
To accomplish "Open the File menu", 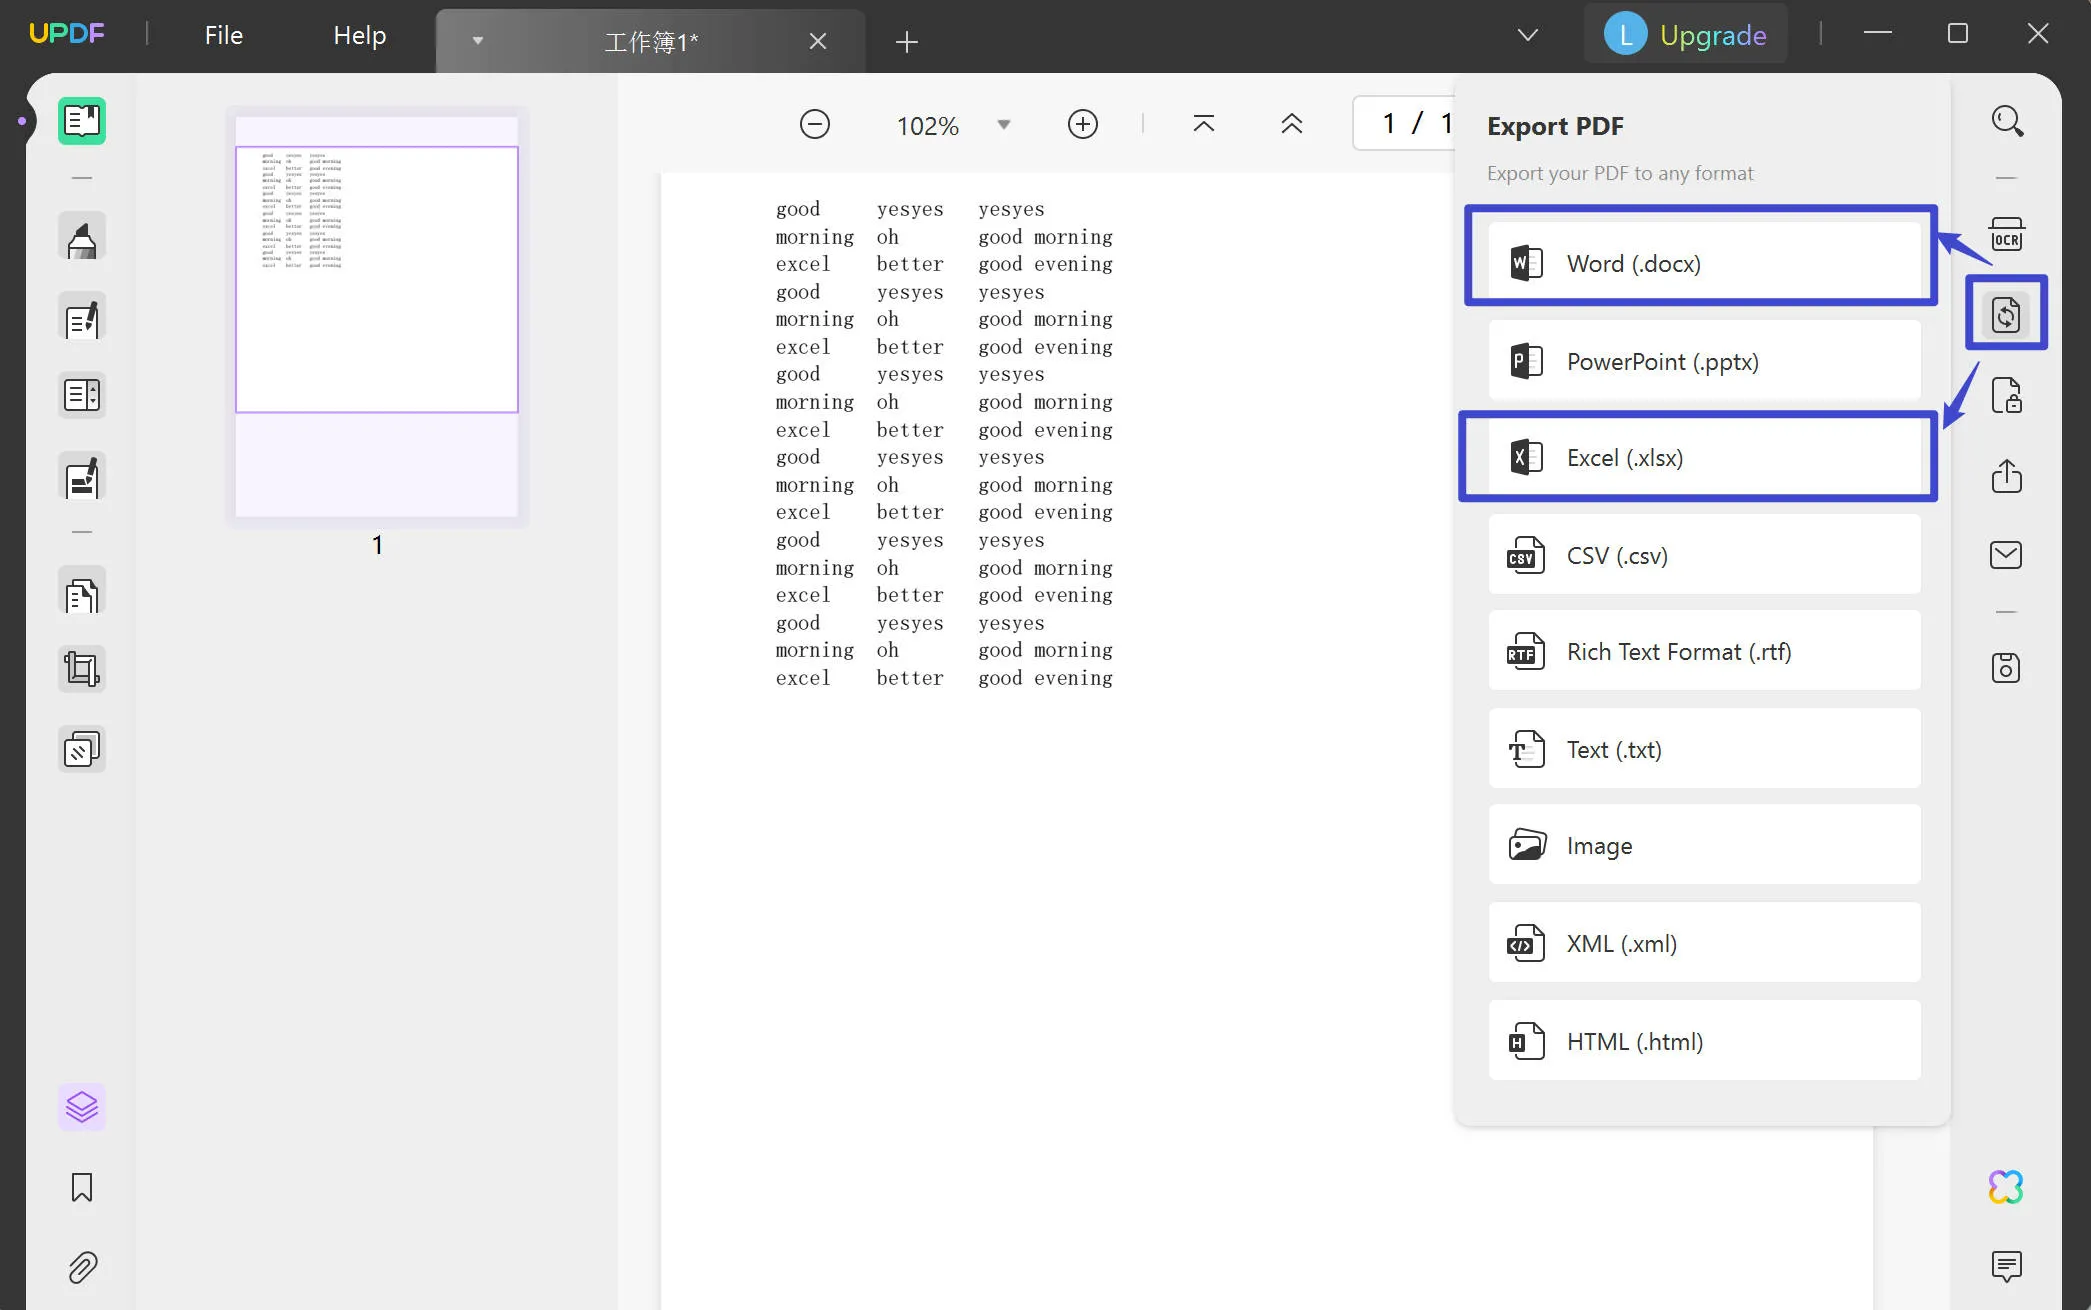I will (222, 33).
